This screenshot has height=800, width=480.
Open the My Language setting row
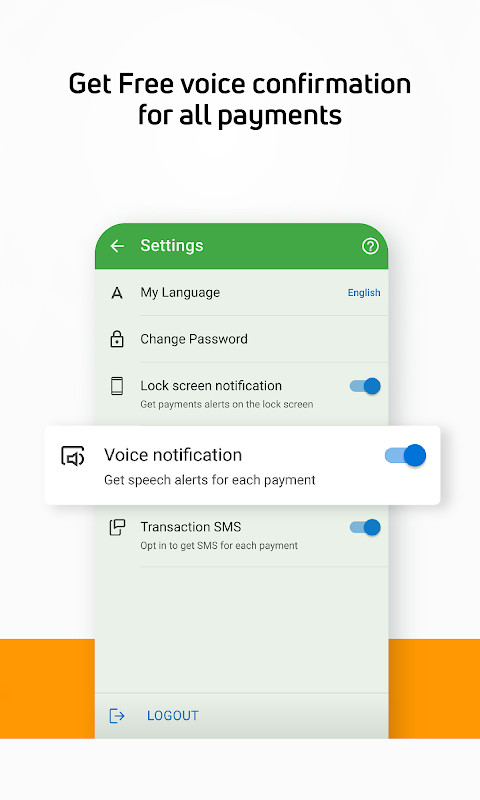242,293
